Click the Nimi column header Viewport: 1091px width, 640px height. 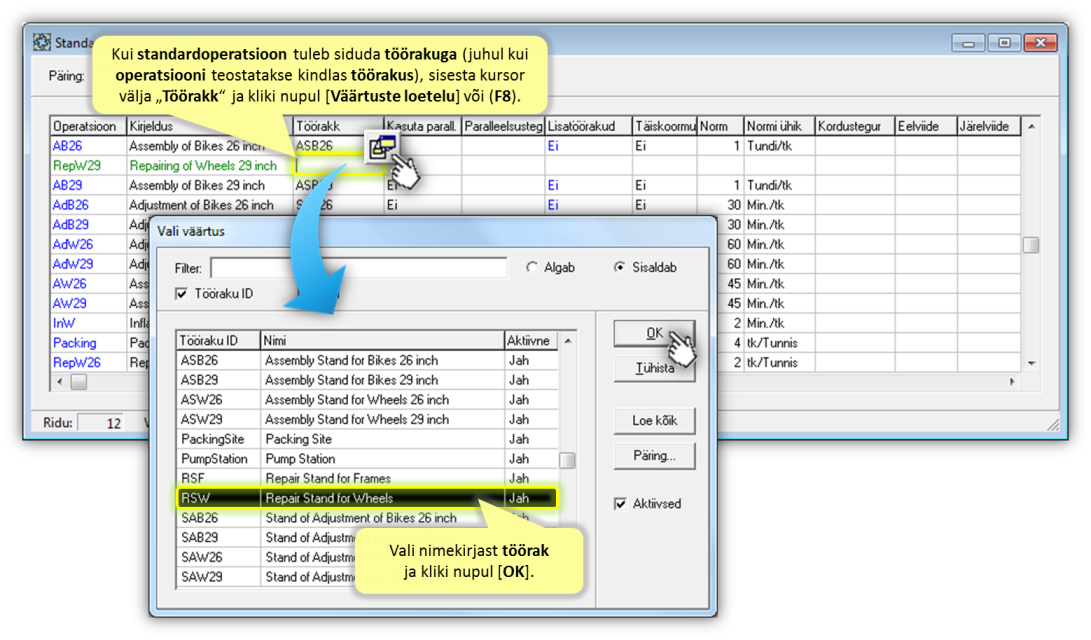[381, 340]
